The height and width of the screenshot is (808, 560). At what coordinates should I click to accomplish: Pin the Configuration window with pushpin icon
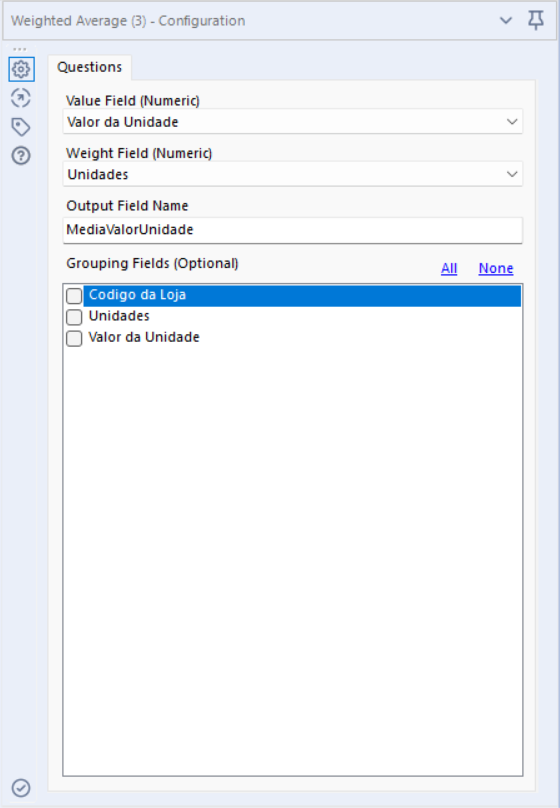pyautogui.click(x=536, y=21)
